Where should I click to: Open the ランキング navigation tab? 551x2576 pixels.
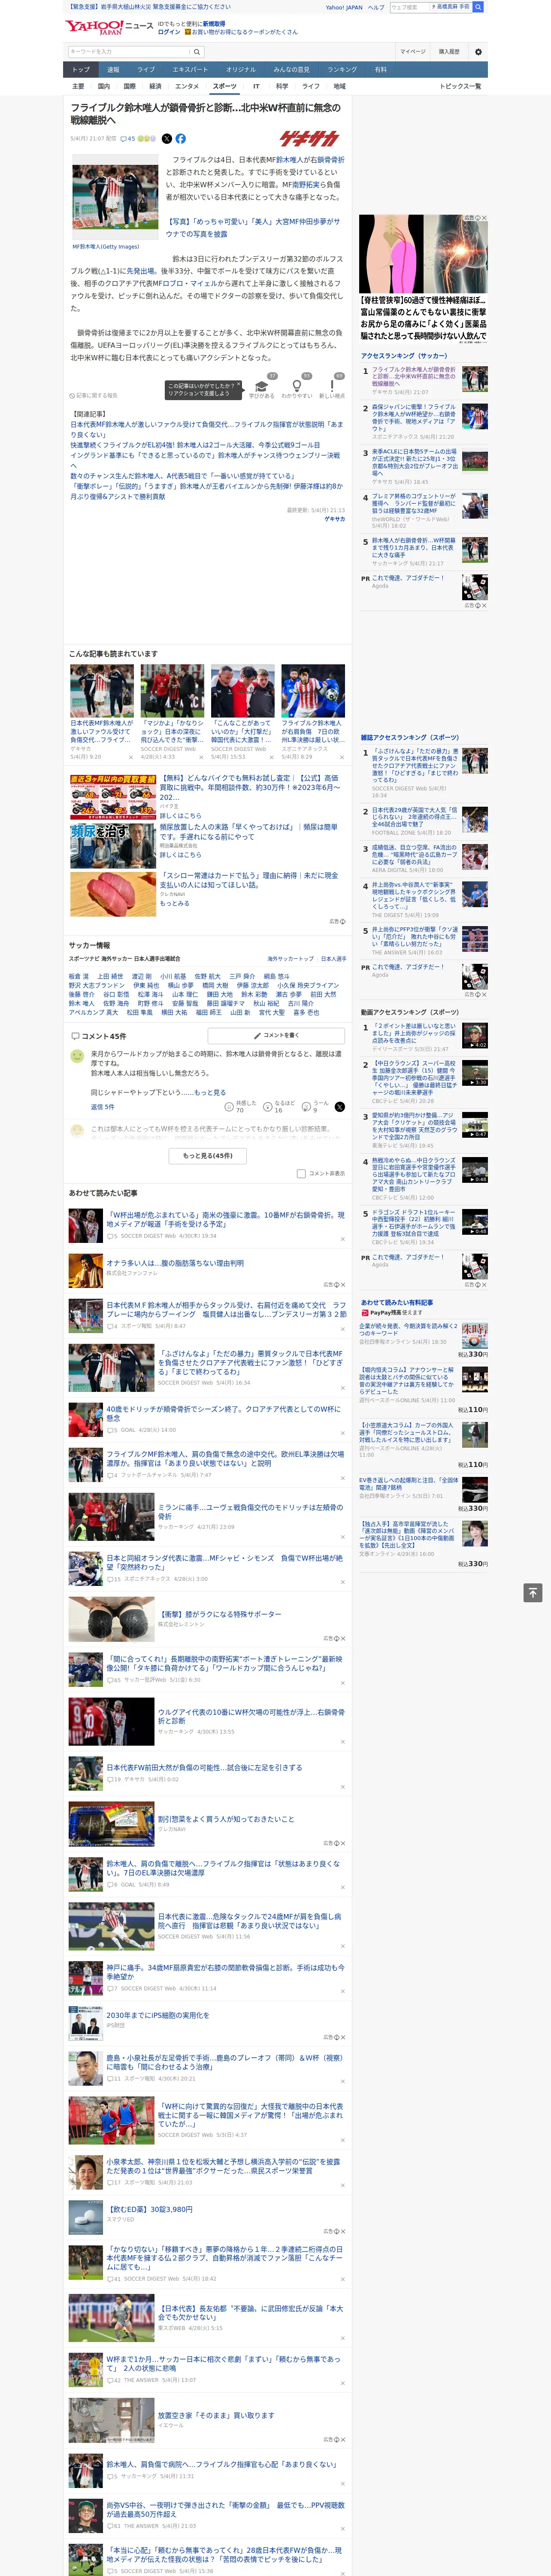pos(342,70)
